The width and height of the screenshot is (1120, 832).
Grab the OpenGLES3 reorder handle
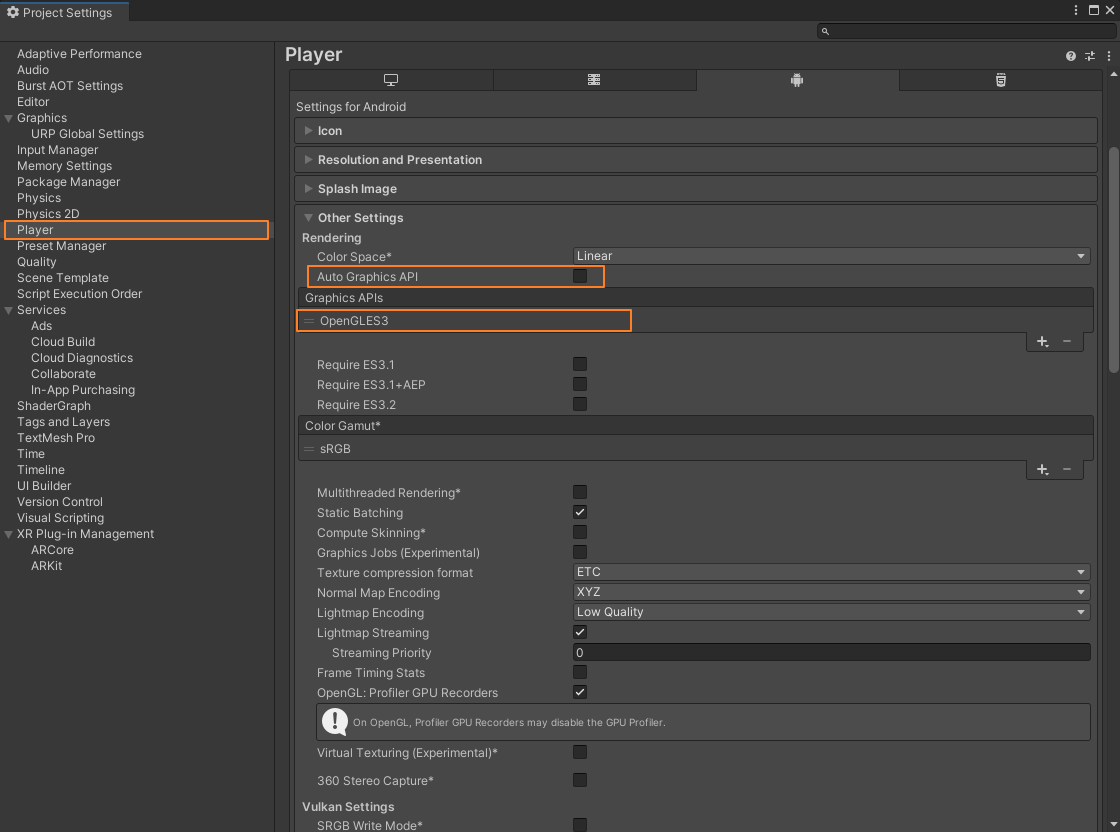pyautogui.click(x=309, y=321)
